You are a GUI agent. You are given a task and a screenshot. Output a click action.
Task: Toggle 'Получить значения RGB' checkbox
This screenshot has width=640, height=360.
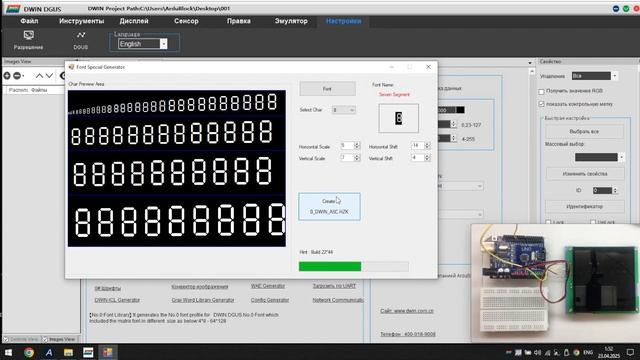click(x=542, y=91)
